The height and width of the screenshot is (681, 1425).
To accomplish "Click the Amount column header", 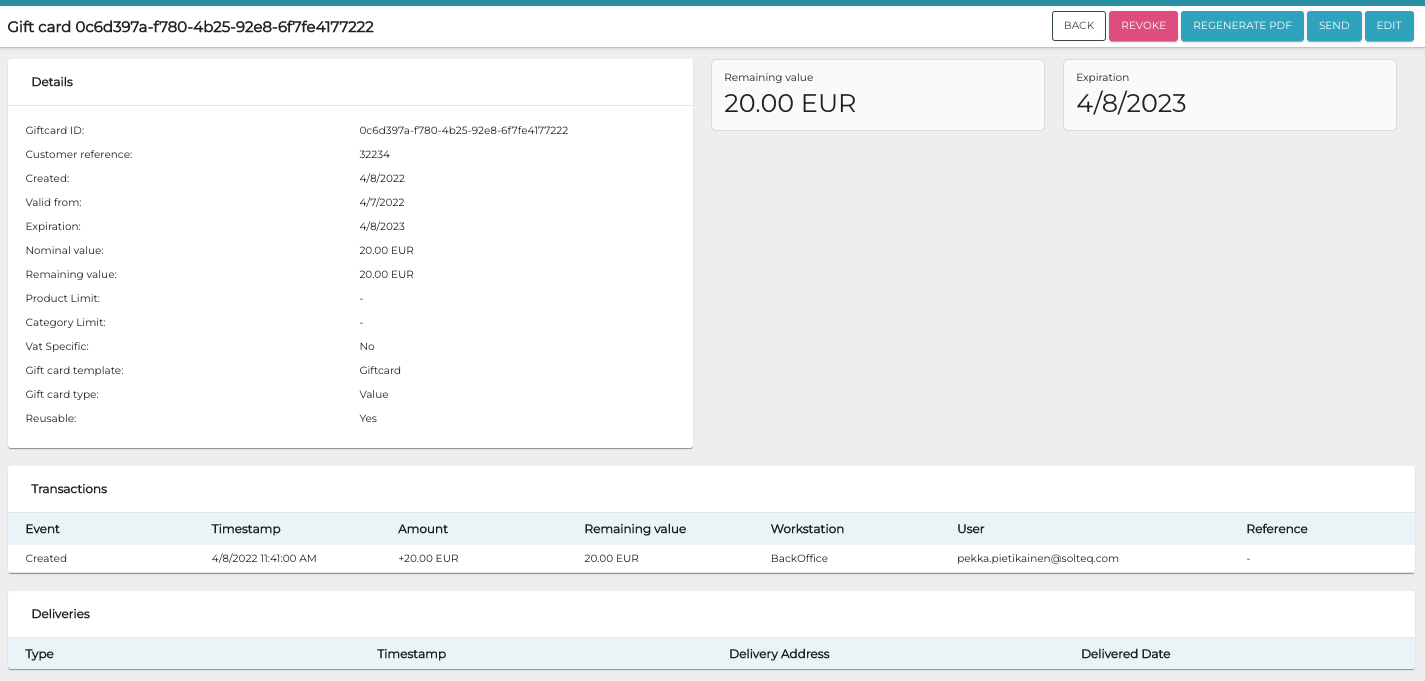I will point(423,529).
